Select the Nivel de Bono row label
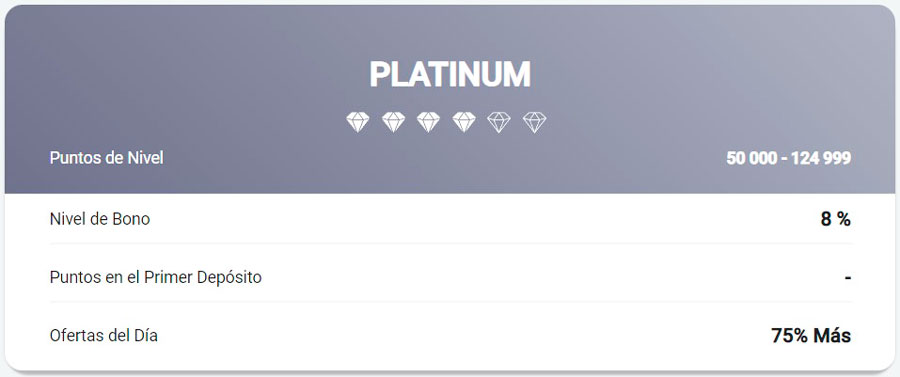This screenshot has width=900, height=377. click(100, 219)
